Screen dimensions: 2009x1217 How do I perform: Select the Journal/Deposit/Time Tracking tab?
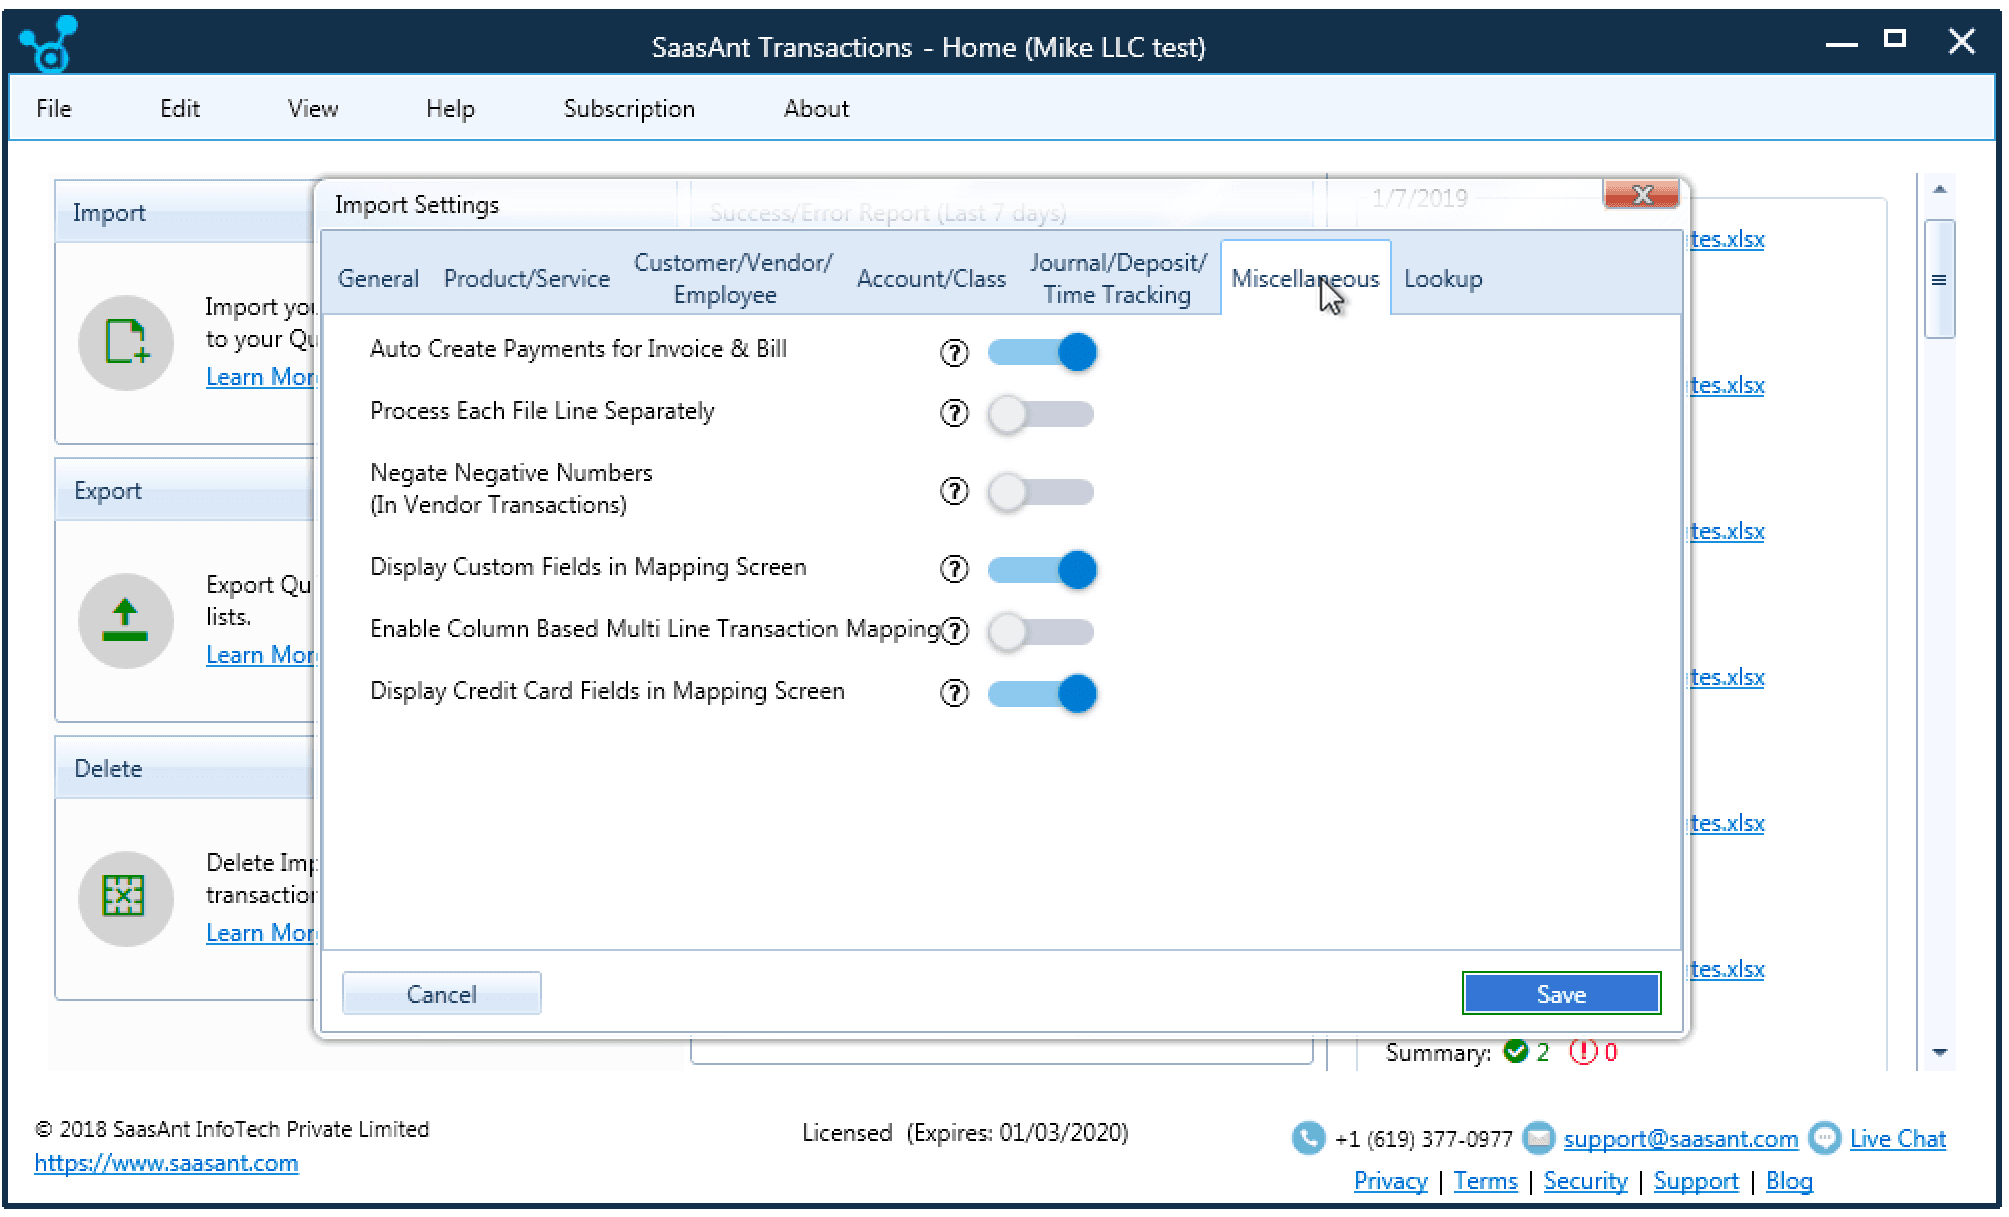[1118, 278]
